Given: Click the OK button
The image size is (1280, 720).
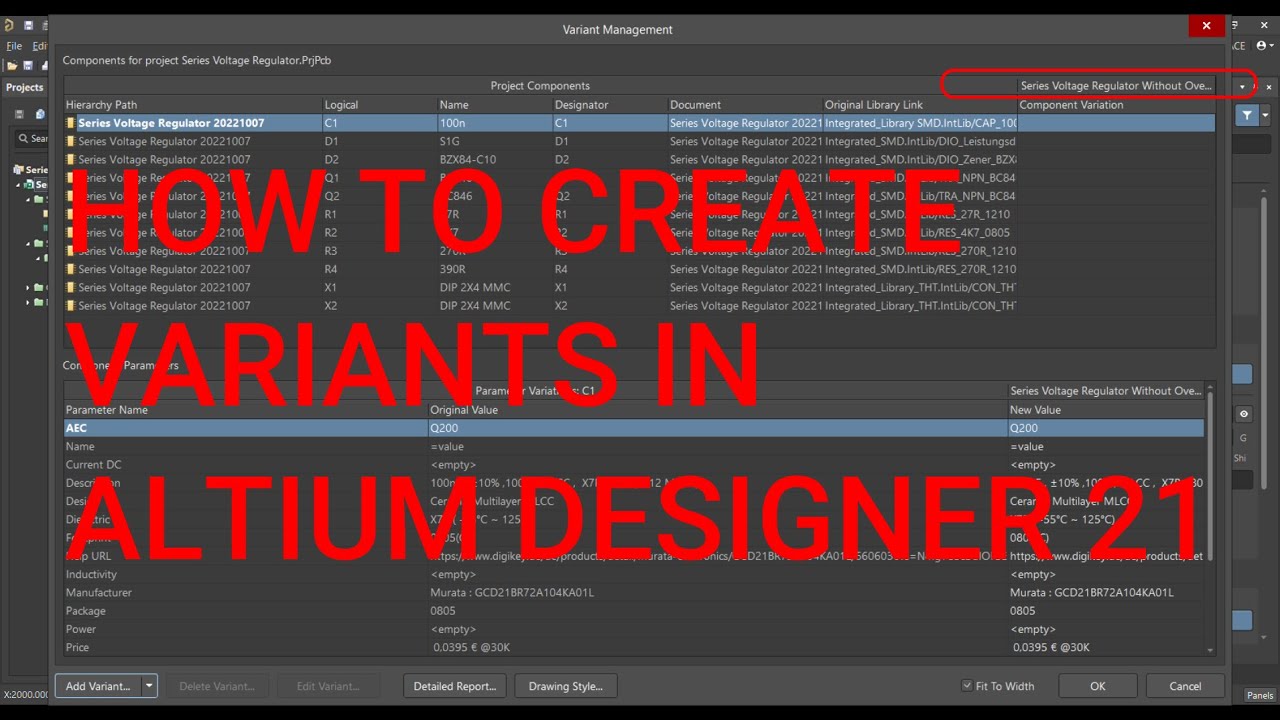Looking at the screenshot, I should [x=1098, y=686].
